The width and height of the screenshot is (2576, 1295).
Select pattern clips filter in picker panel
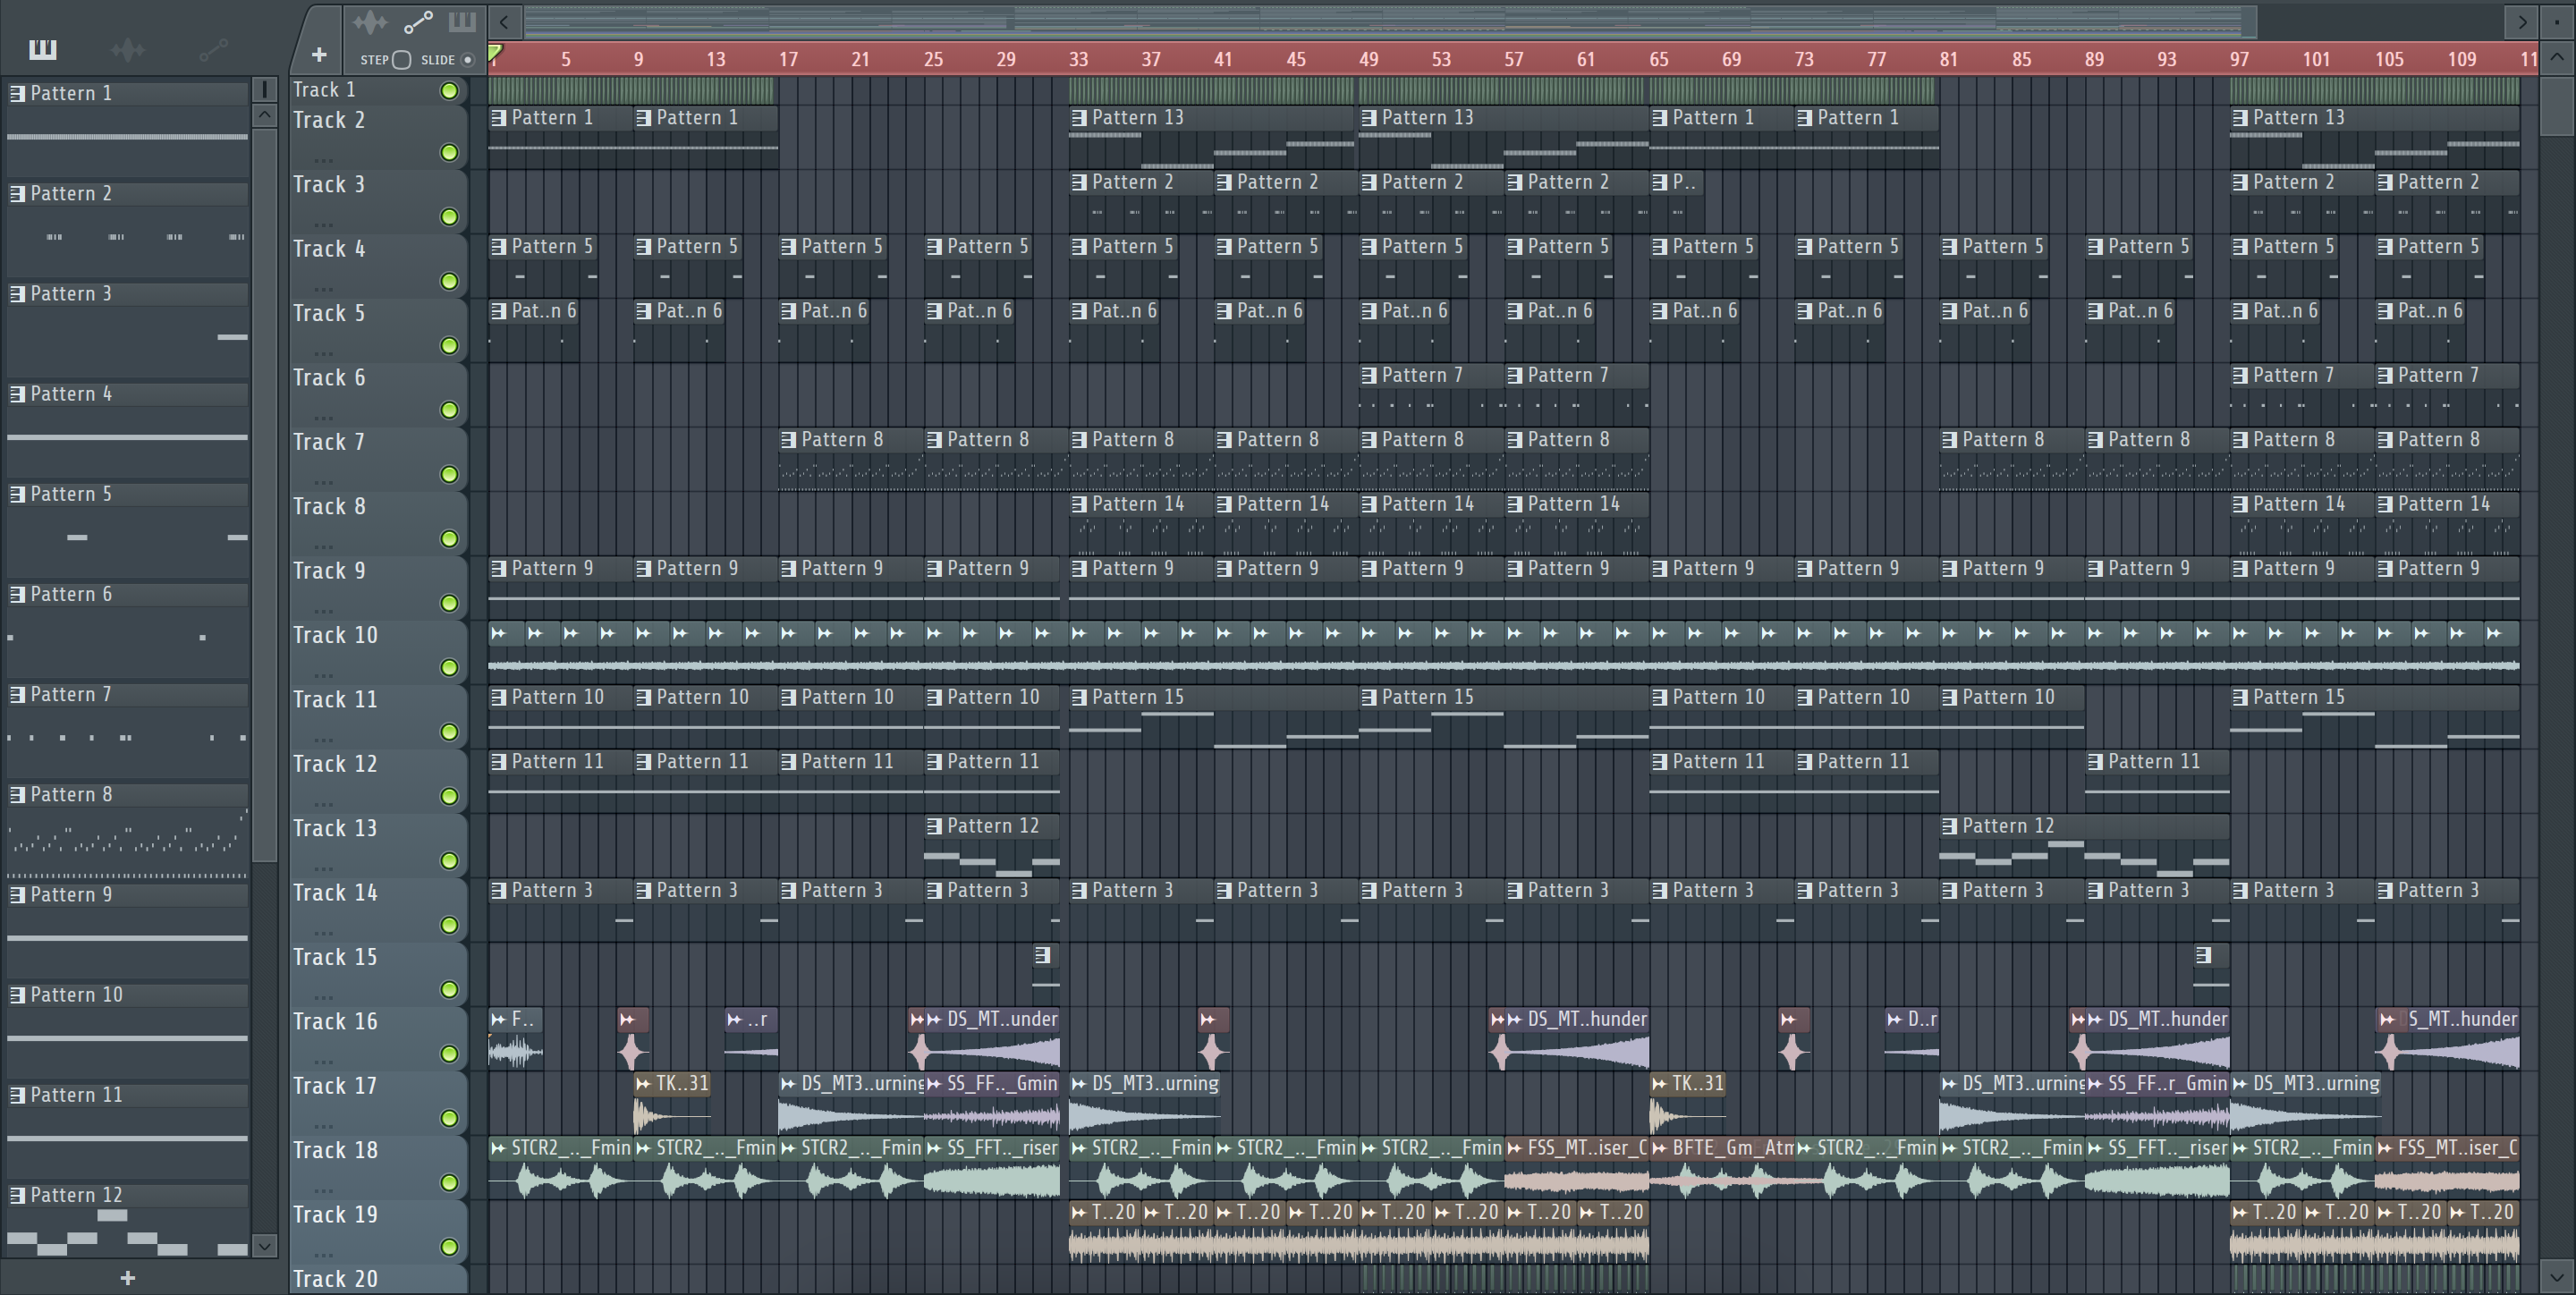tap(43, 49)
